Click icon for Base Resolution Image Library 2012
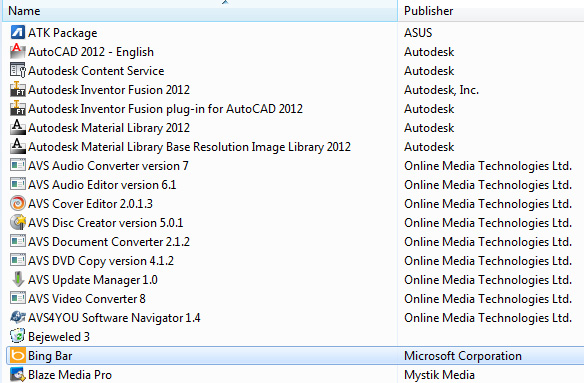This screenshot has width=584, height=383. pyautogui.click(x=18, y=146)
